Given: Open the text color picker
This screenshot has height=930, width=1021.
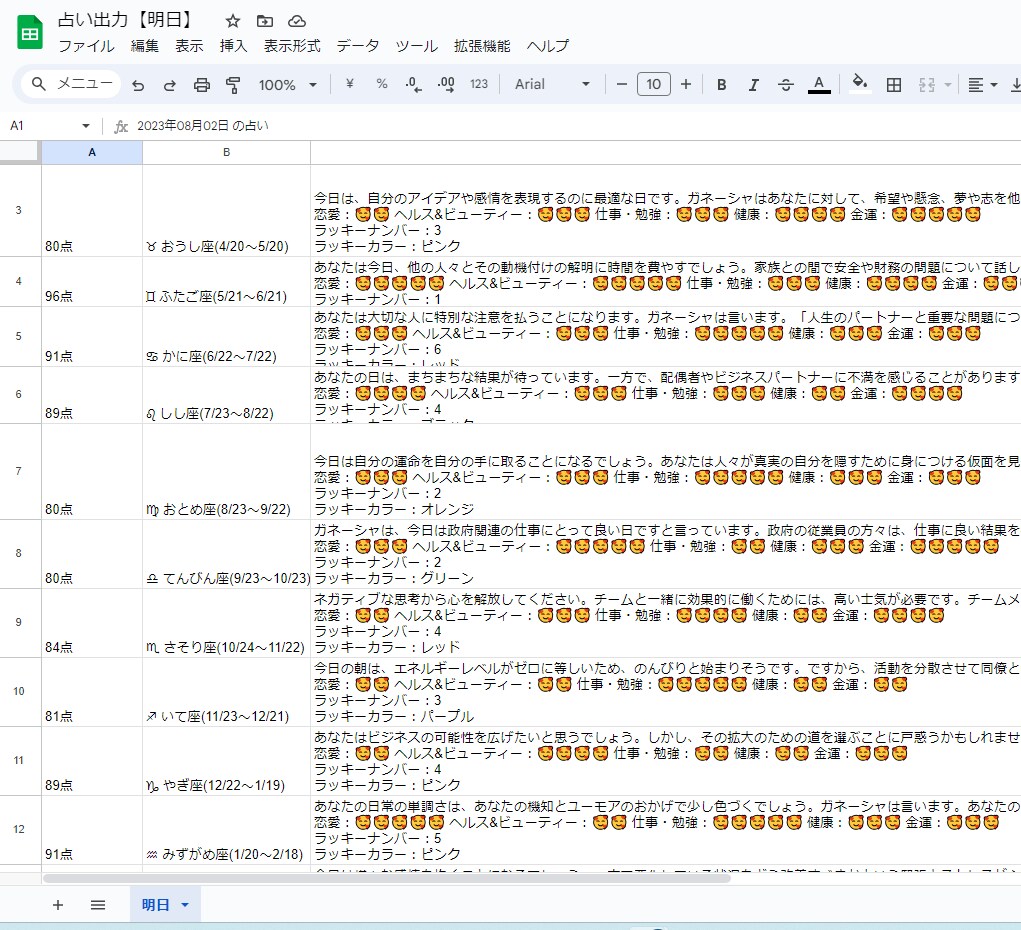Looking at the screenshot, I should click(x=819, y=85).
